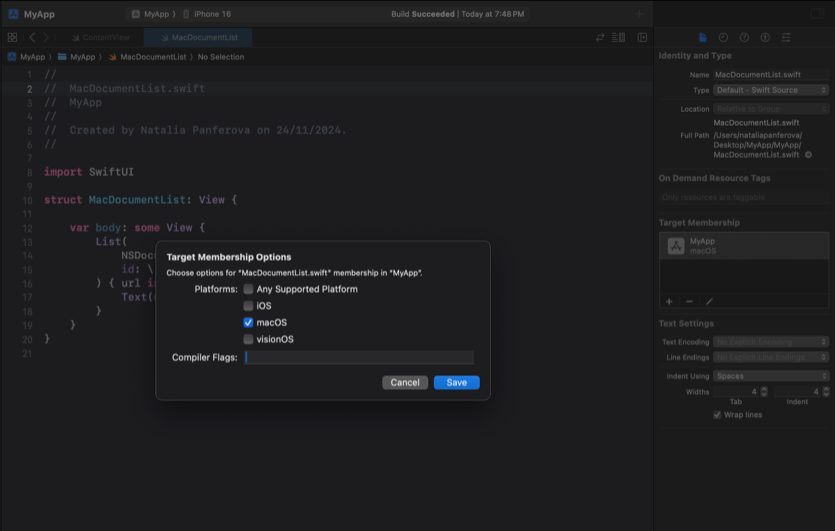The height and width of the screenshot is (531, 835).
Task: Select the MacDocumentList tab
Action: [198, 37]
